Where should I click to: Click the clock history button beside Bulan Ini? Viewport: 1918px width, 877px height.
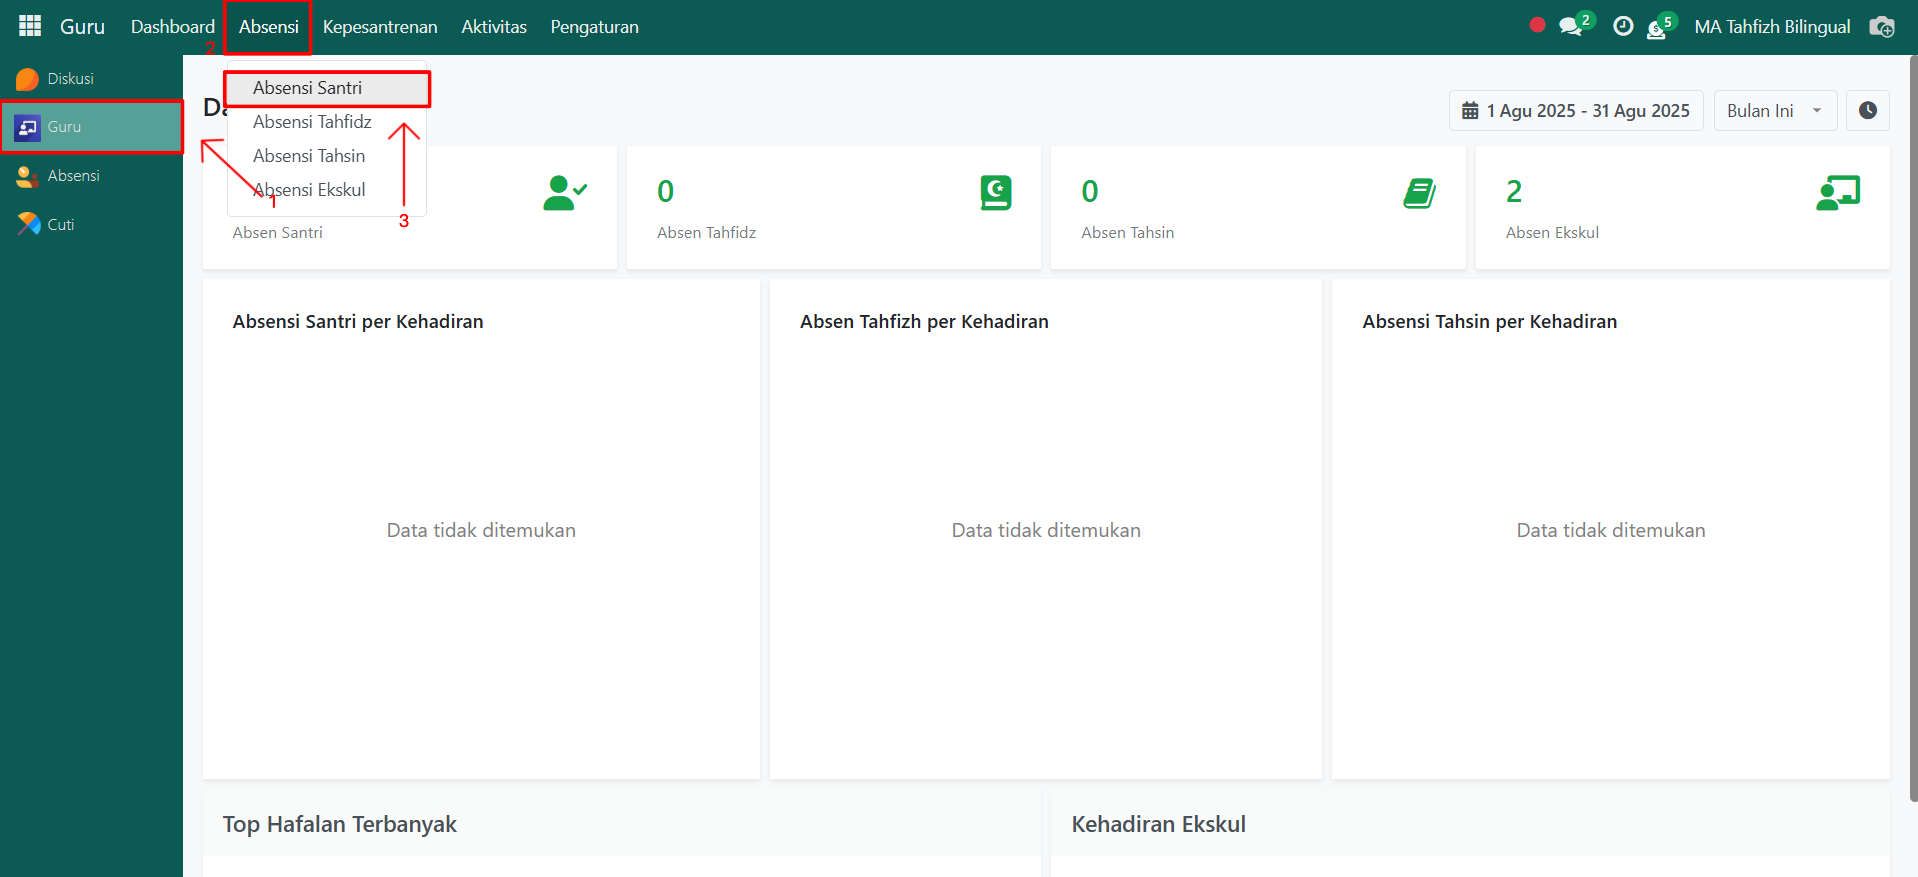click(1867, 111)
